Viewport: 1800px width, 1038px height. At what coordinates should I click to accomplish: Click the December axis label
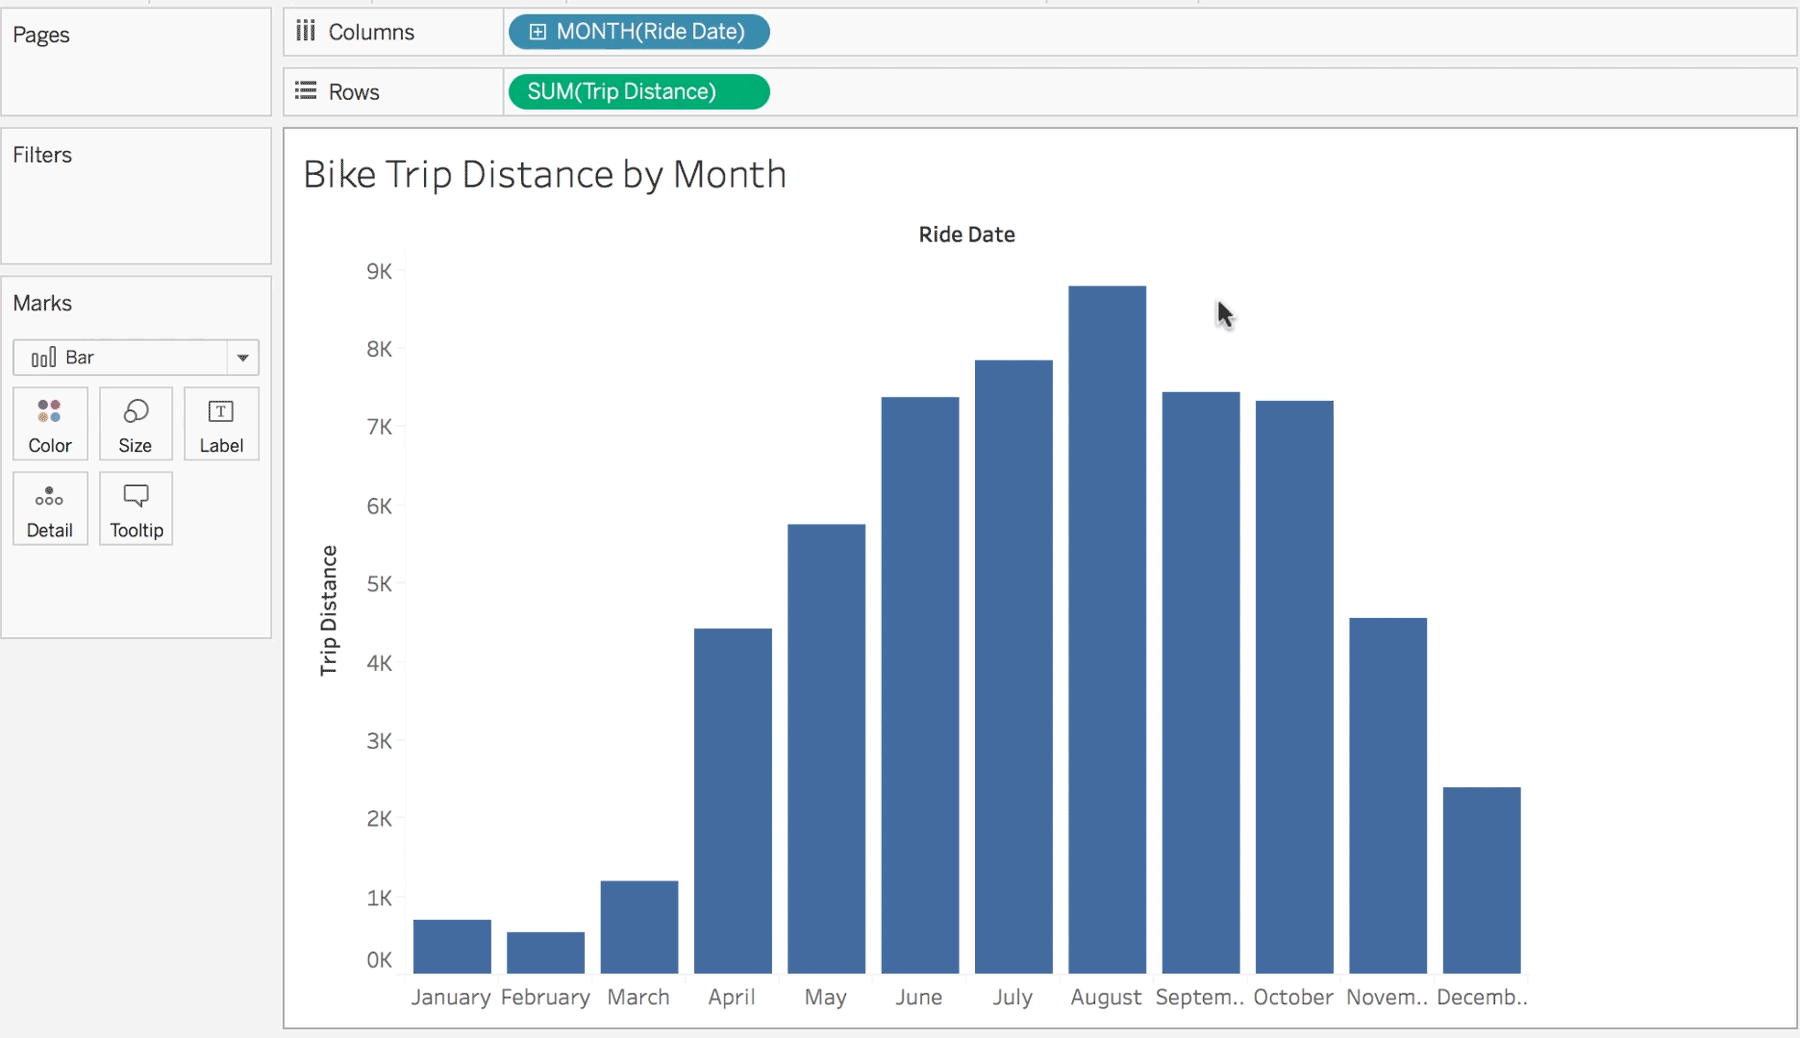click(x=1482, y=997)
